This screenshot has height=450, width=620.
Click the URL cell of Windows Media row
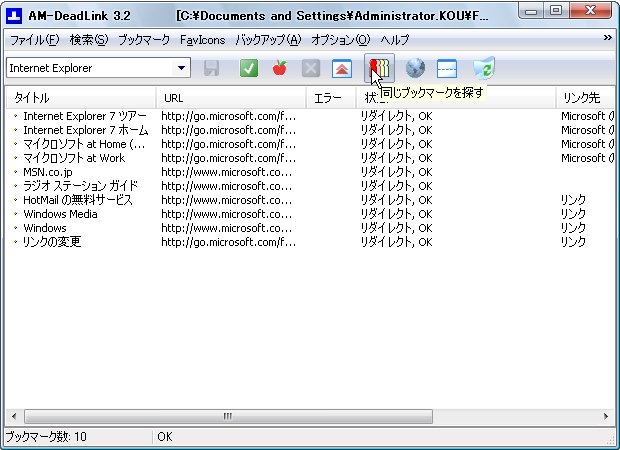tap(227, 214)
